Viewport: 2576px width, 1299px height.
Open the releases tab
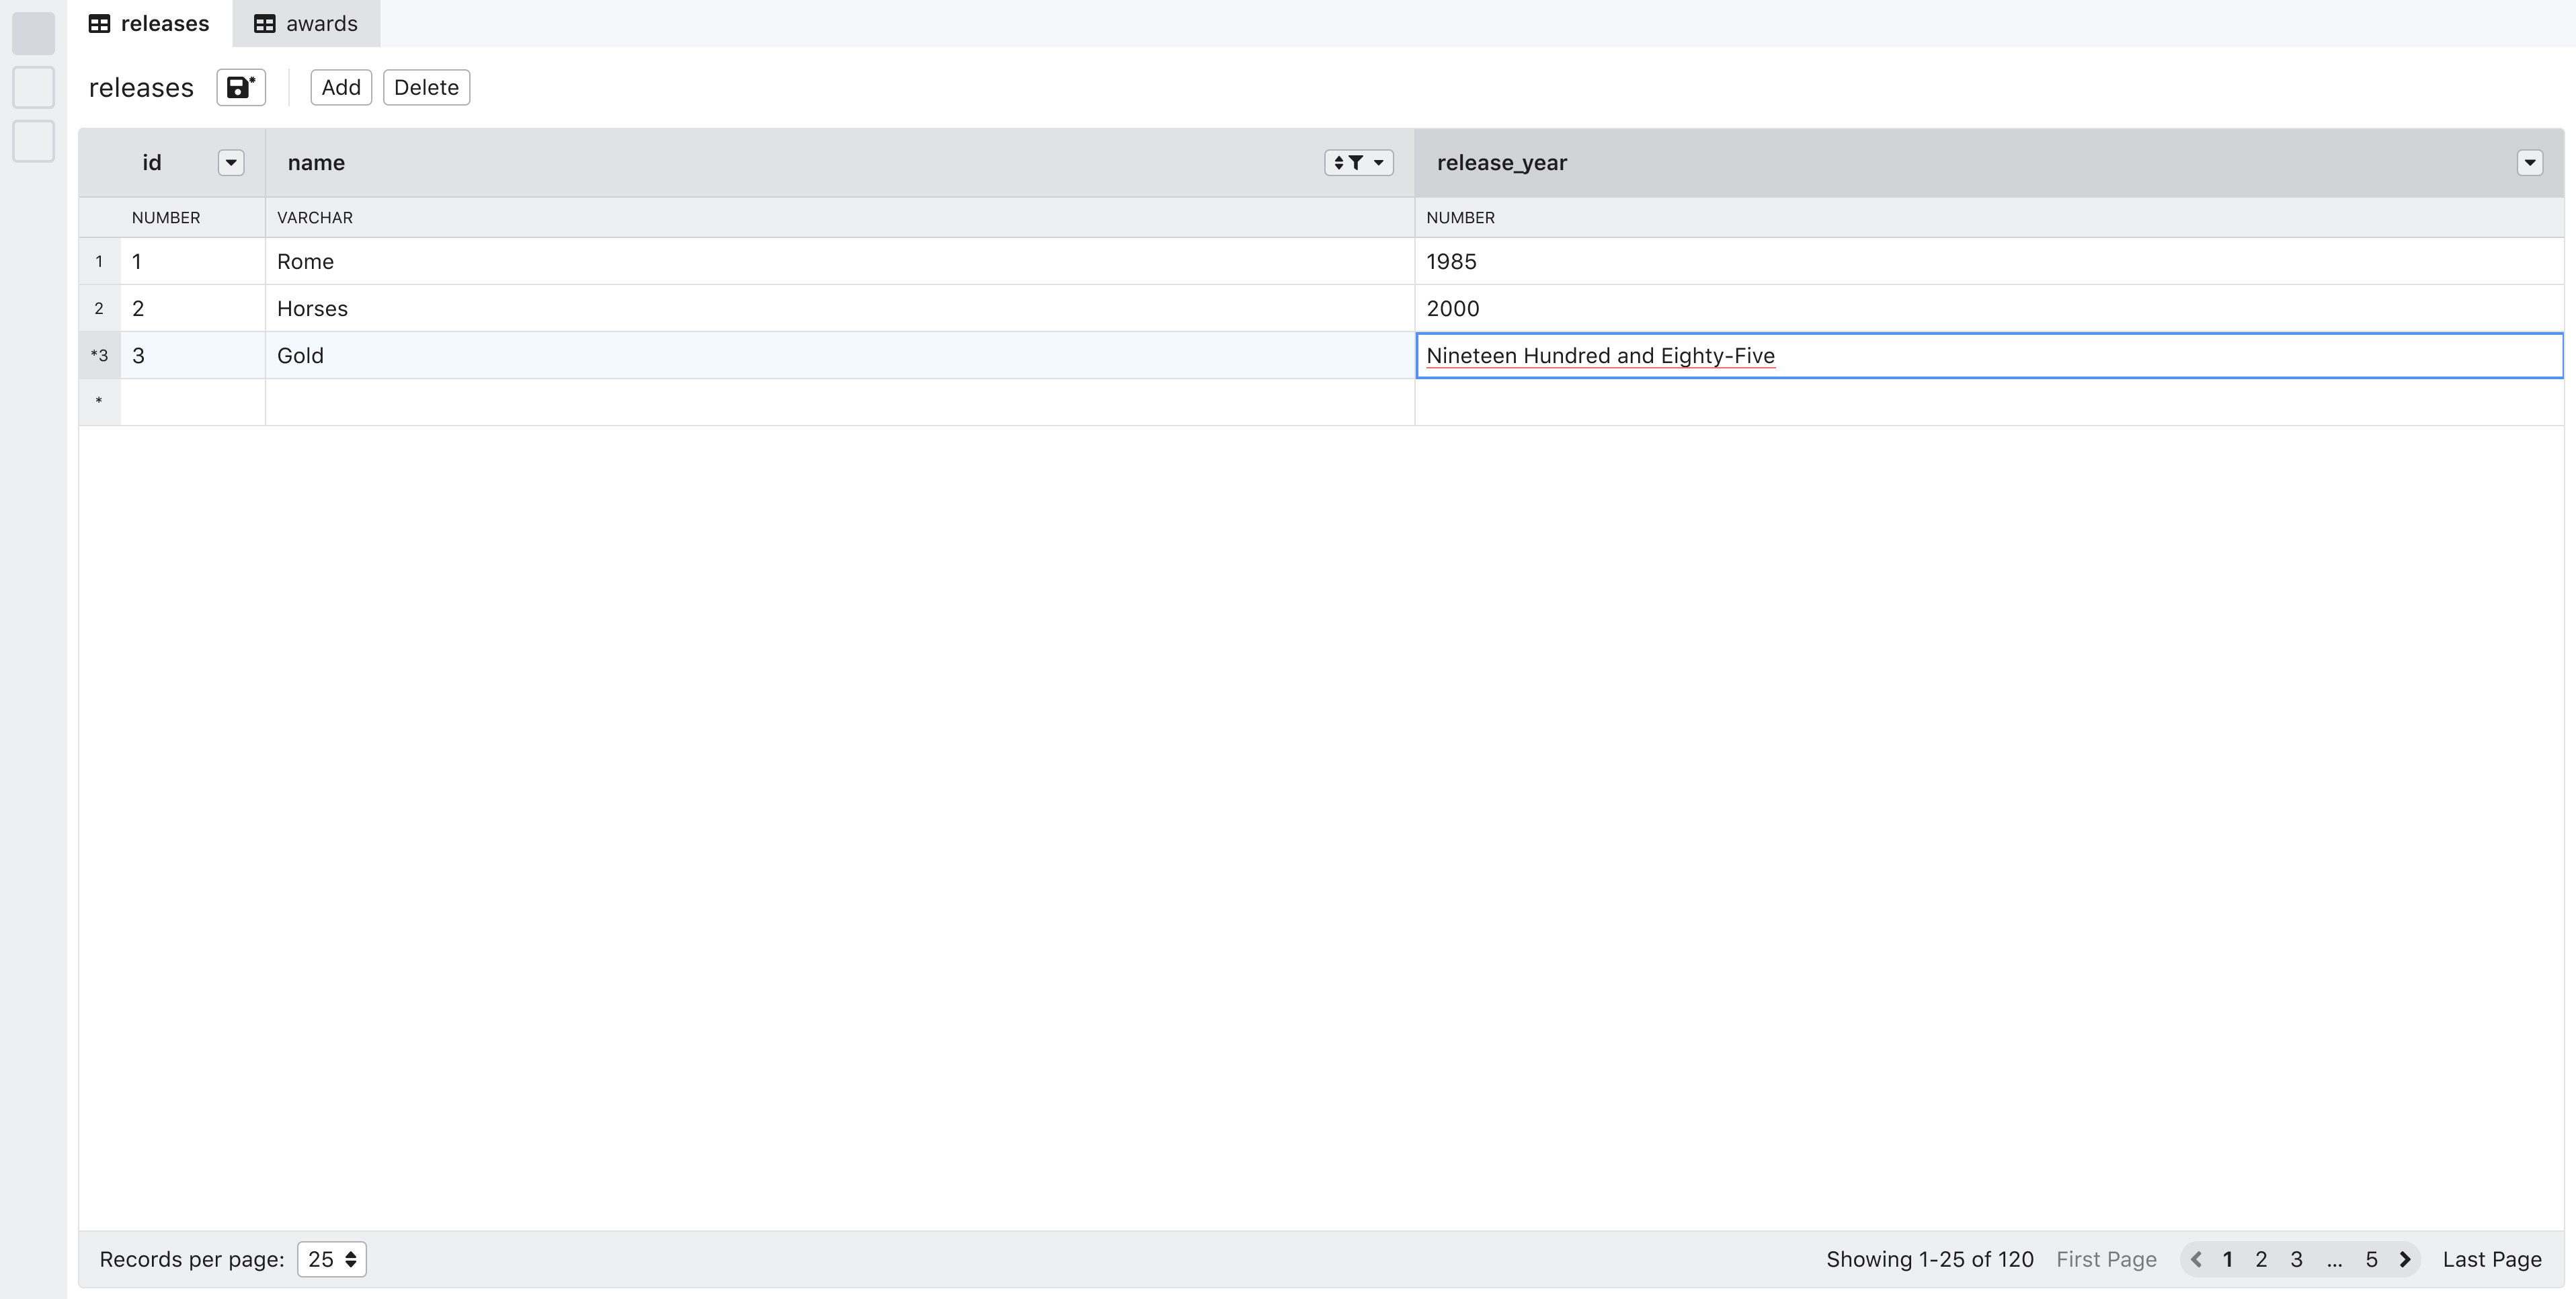tap(150, 23)
